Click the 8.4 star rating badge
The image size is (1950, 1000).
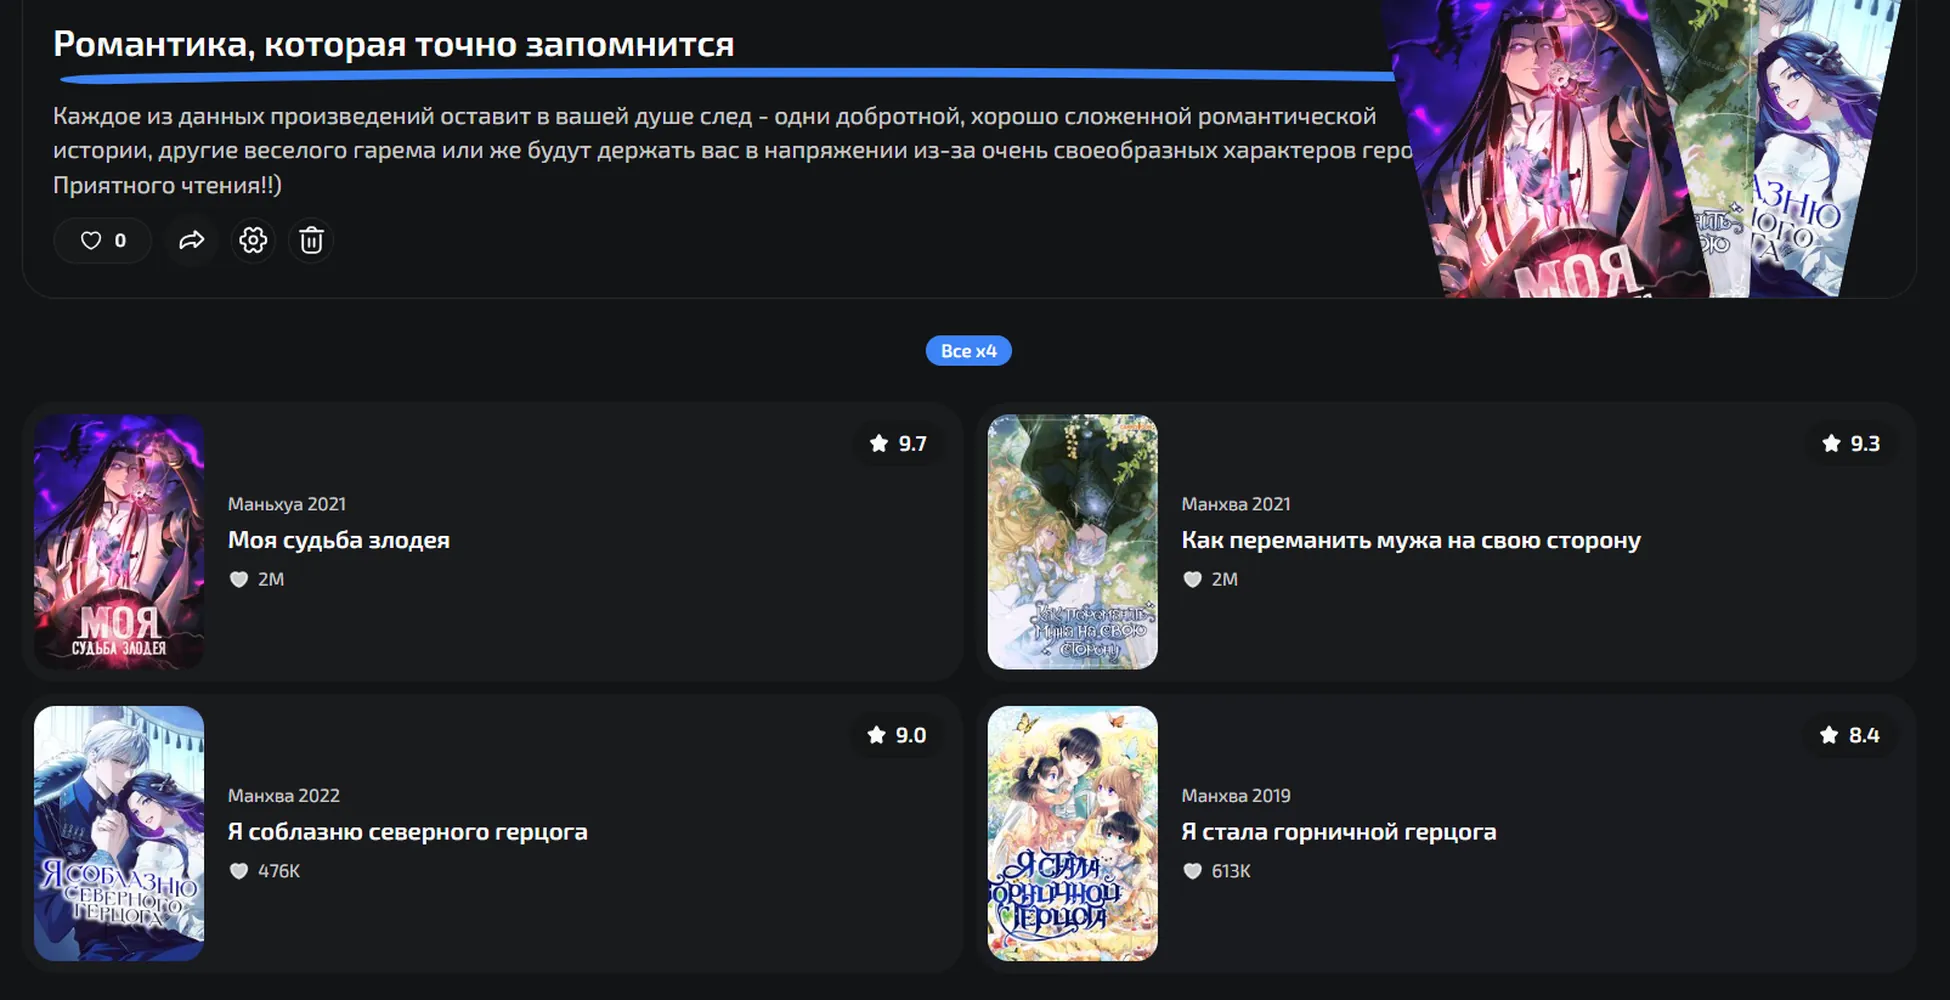pos(1850,735)
